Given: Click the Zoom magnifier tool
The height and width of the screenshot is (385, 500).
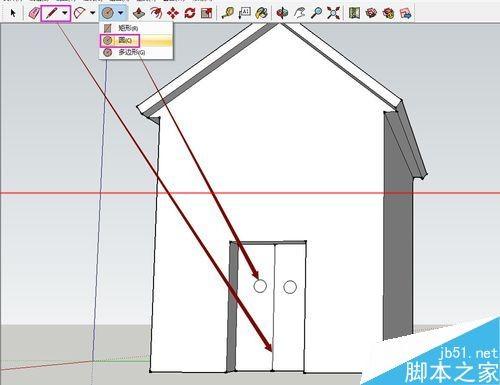Looking at the screenshot, I should pyautogui.click(x=316, y=13).
